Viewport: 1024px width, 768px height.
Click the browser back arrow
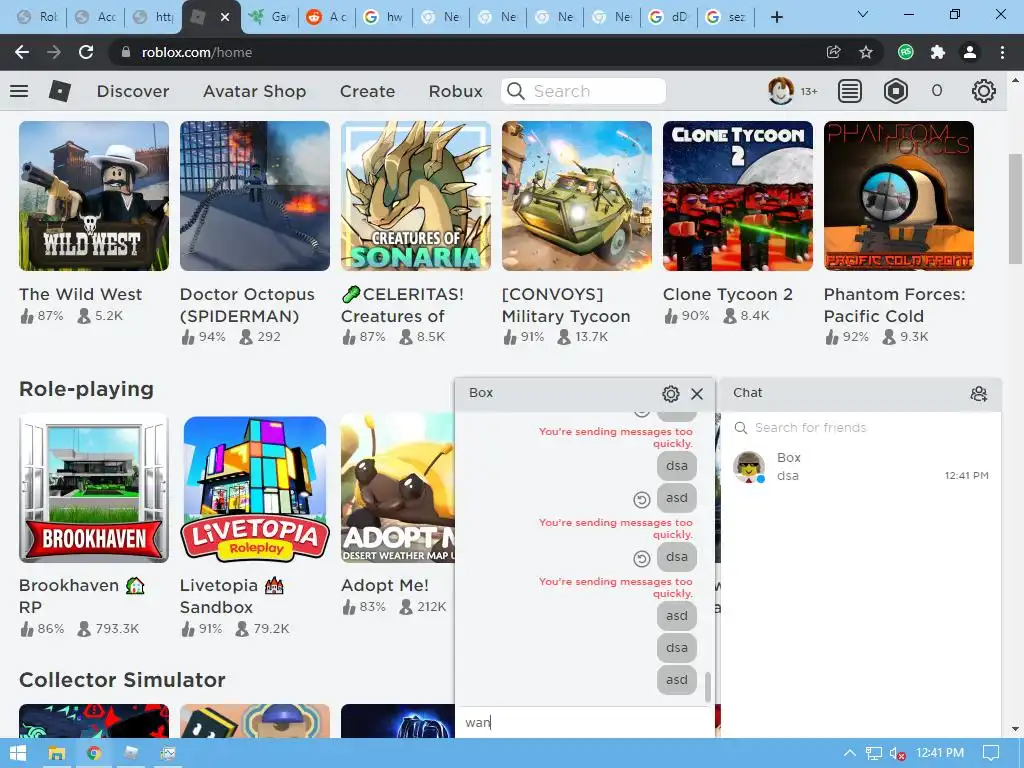pyautogui.click(x=22, y=52)
